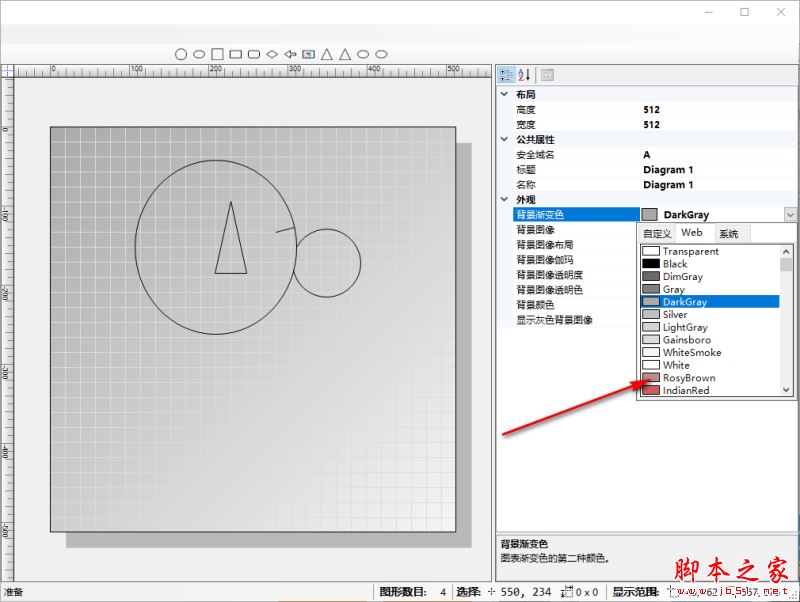
Task: Click the 图形数目 status bar entry
Action: 412,592
